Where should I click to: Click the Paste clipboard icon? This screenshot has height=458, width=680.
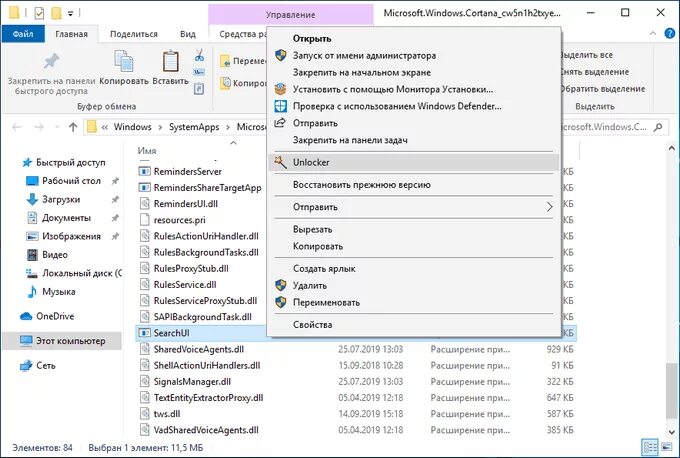point(170,61)
